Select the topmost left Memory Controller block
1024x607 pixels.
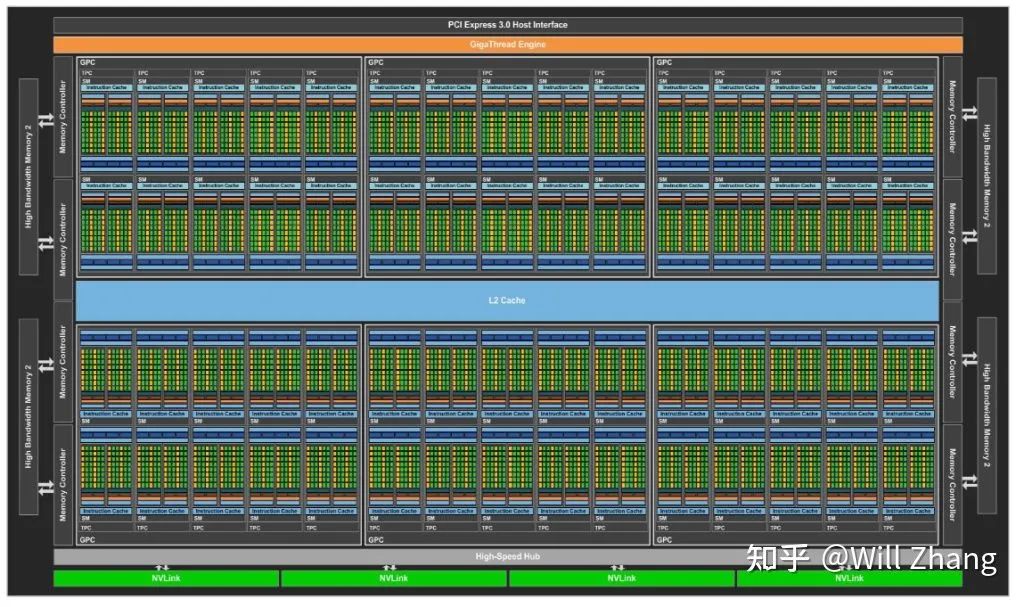[64, 115]
